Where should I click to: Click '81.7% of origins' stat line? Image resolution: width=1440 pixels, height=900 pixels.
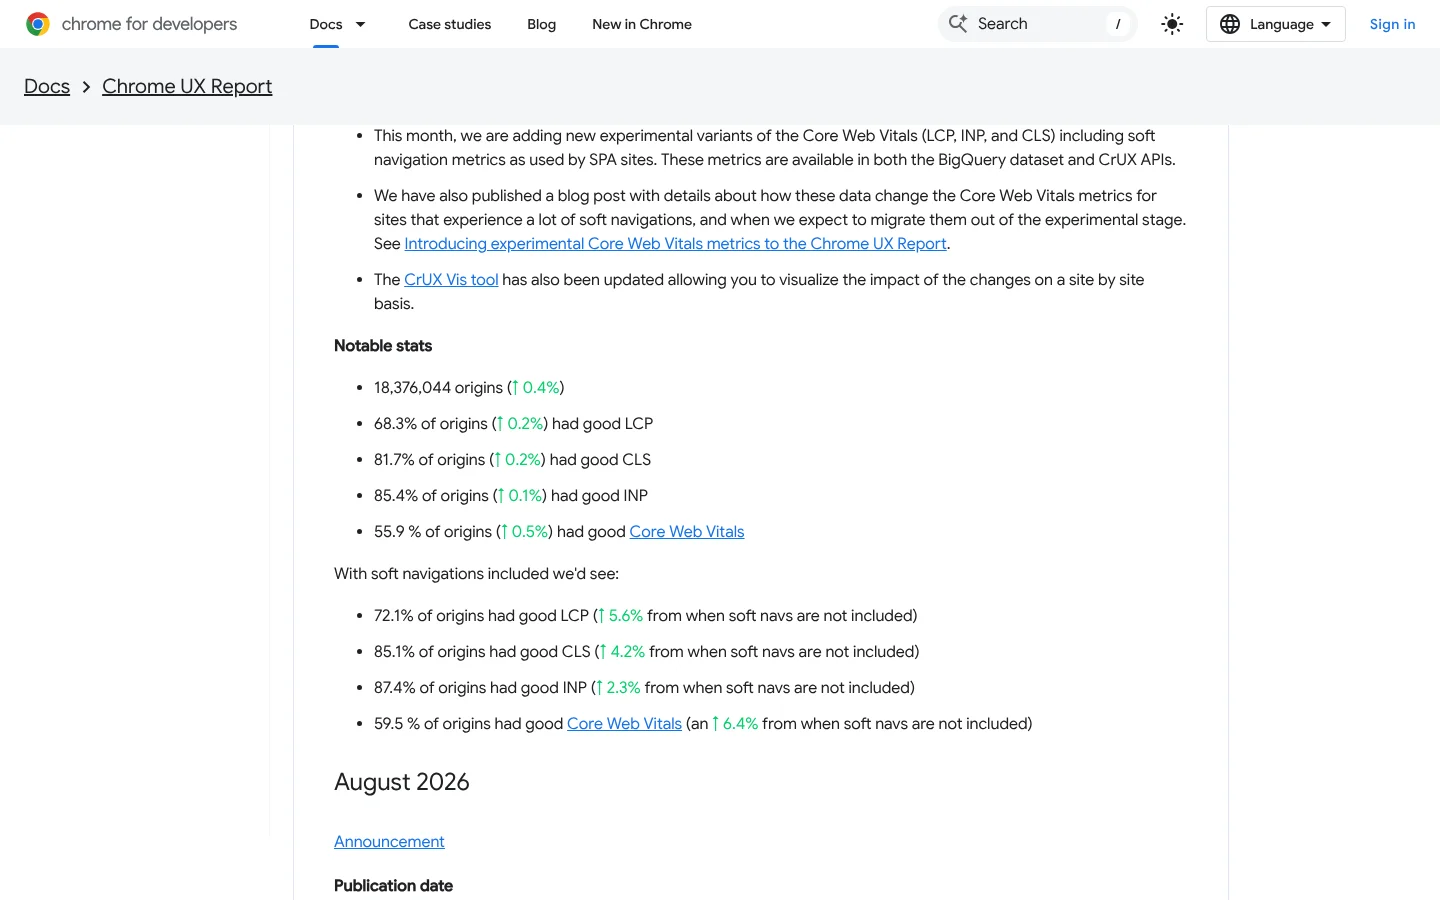tap(512, 460)
